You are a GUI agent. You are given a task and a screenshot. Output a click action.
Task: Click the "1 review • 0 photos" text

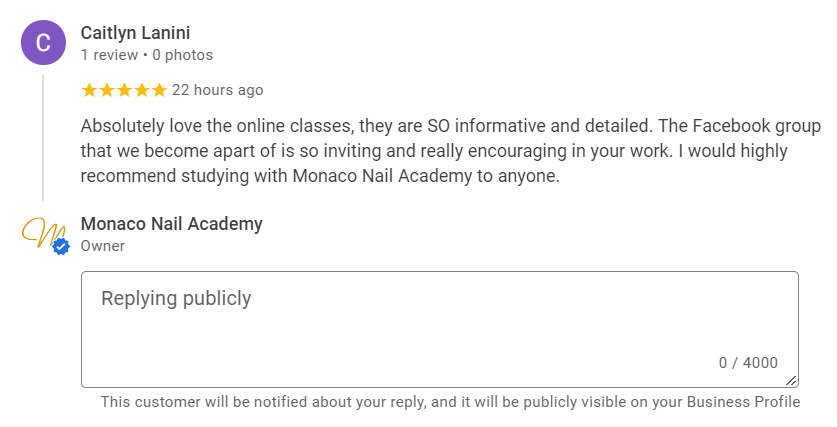click(x=146, y=55)
